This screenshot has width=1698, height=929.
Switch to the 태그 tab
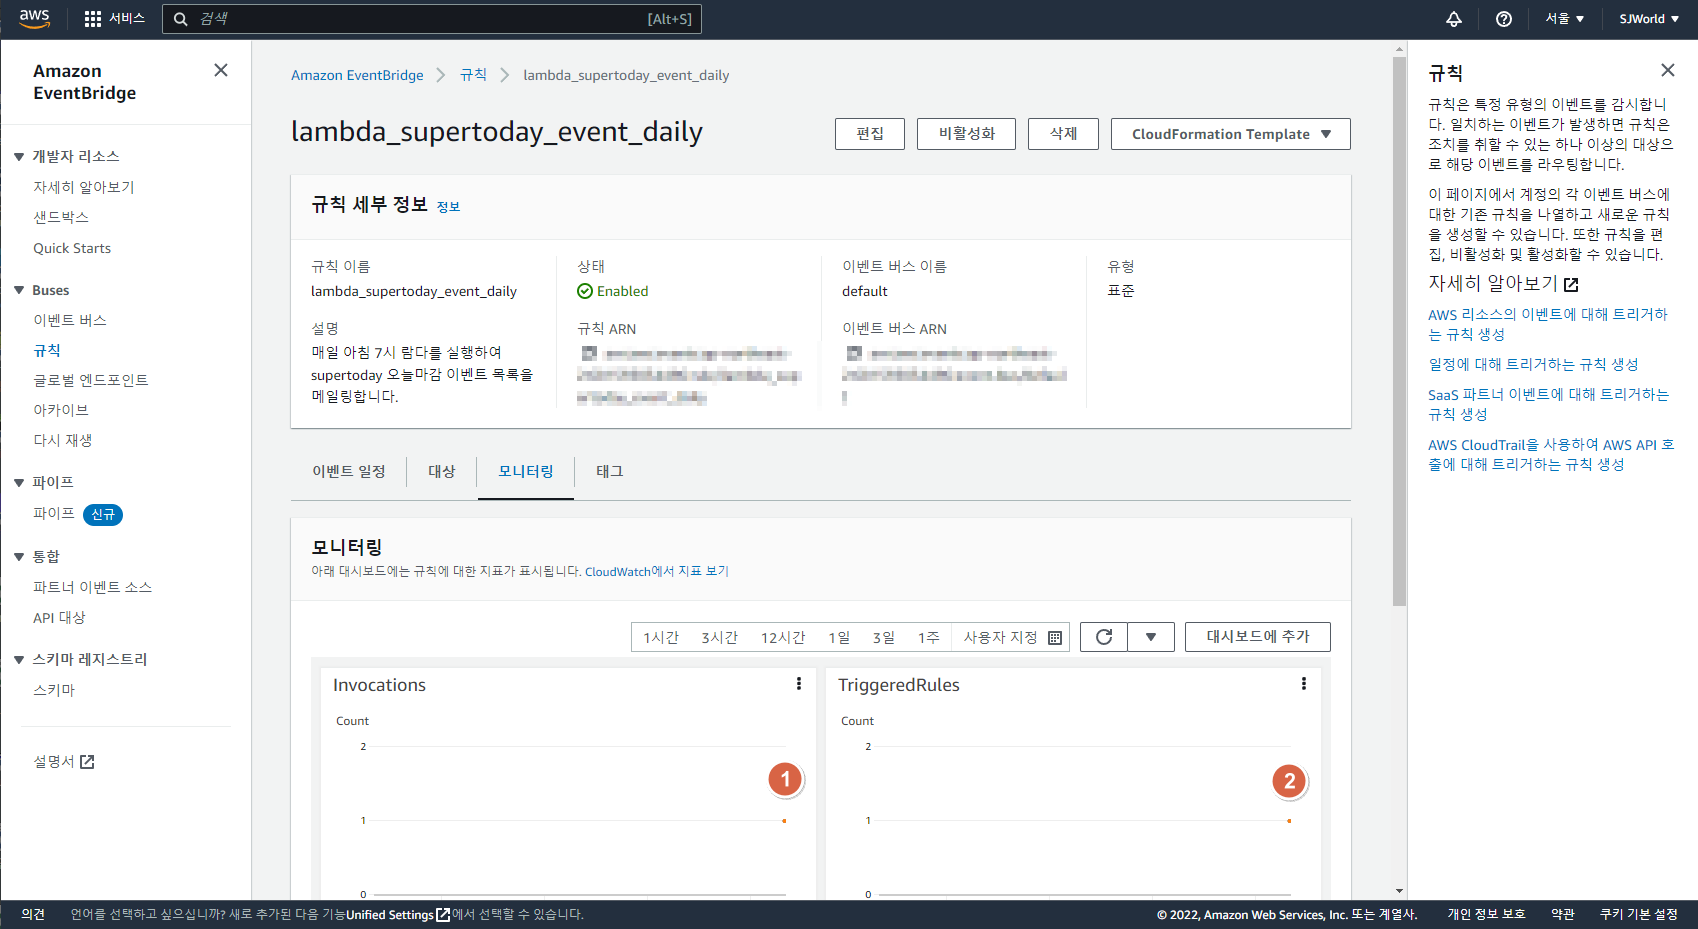pyautogui.click(x=610, y=471)
